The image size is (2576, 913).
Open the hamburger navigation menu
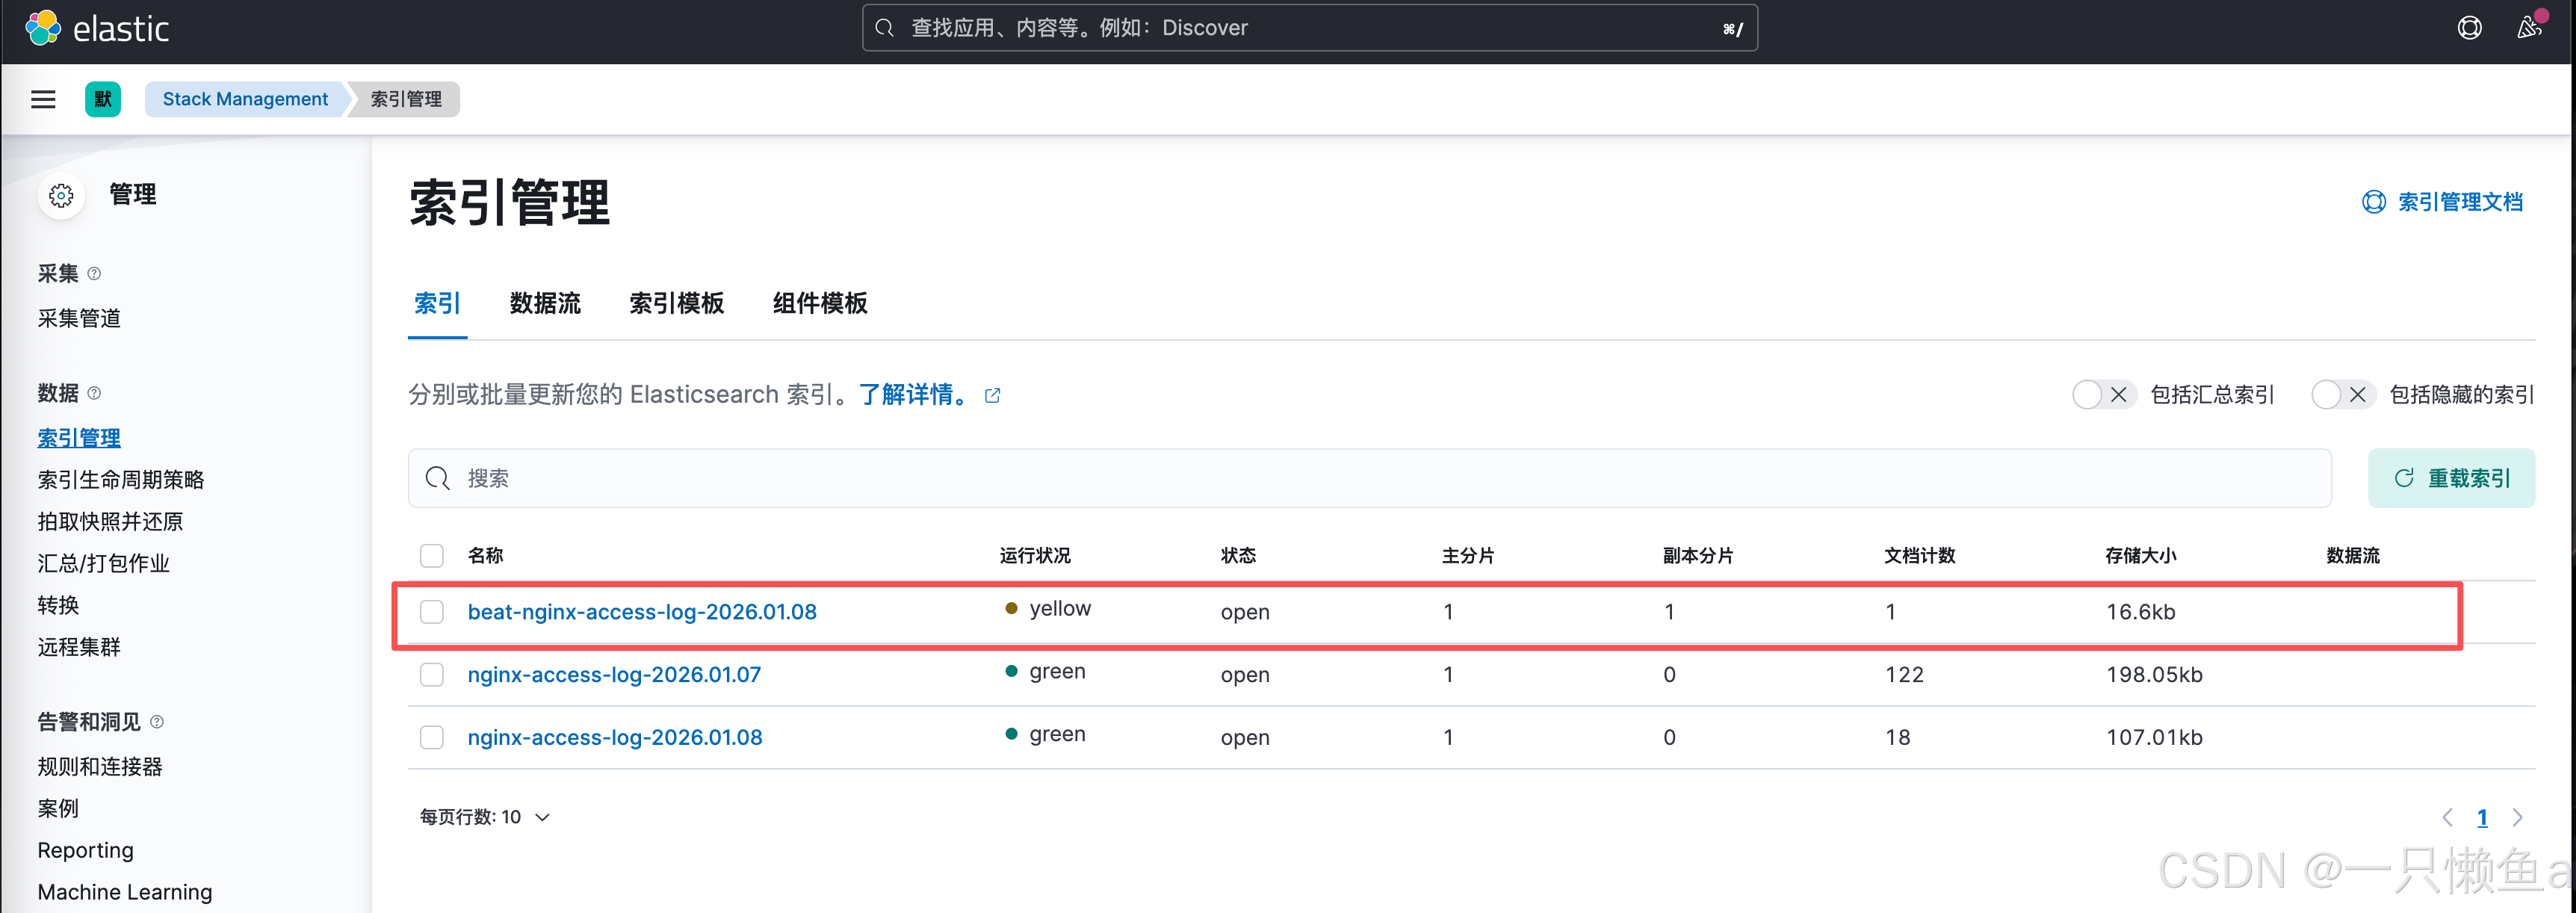click(43, 99)
